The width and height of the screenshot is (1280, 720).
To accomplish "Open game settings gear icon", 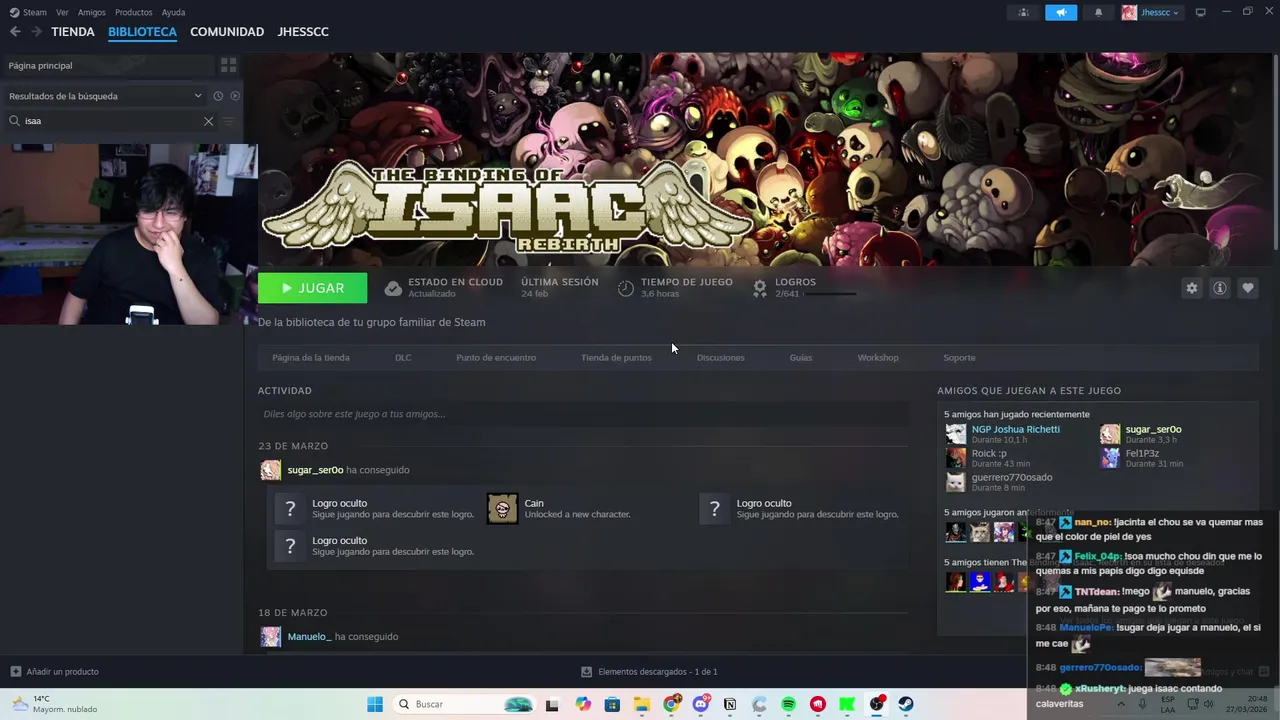I will point(1191,288).
